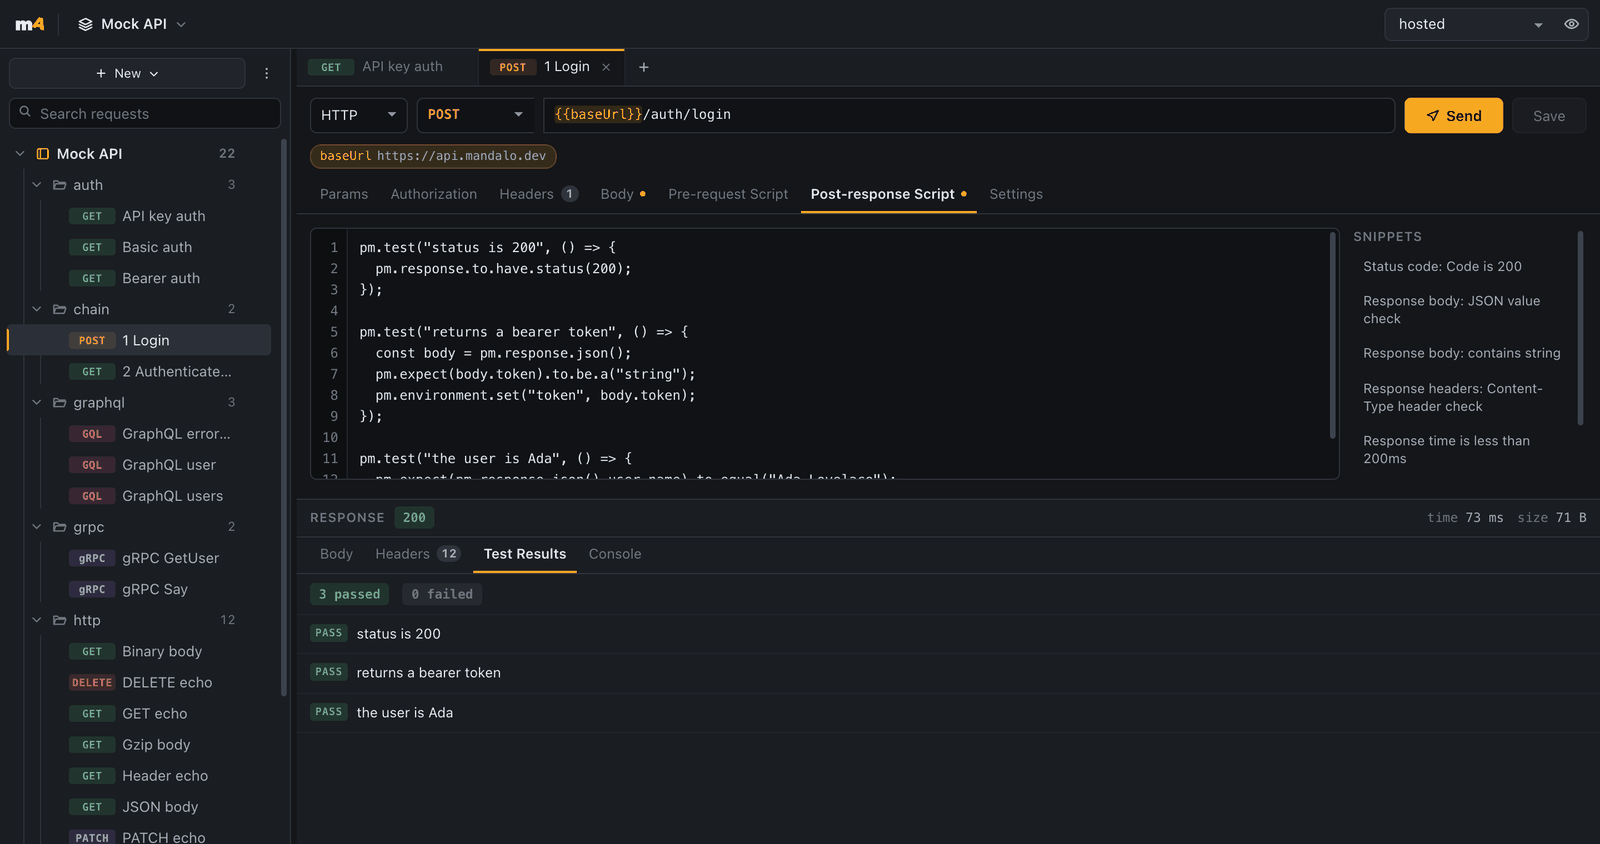Click the GQL badge of GraphQL users
Viewport: 1600px width, 844px height.
pyautogui.click(x=92, y=496)
